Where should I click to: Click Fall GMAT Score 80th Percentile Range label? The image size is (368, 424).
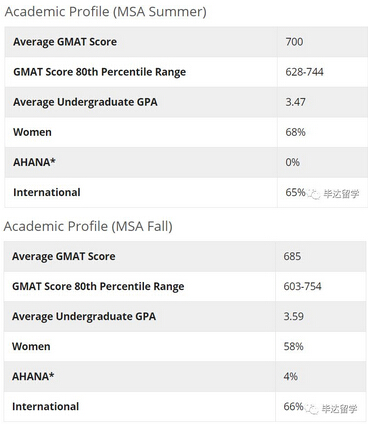(x=98, y=287)
